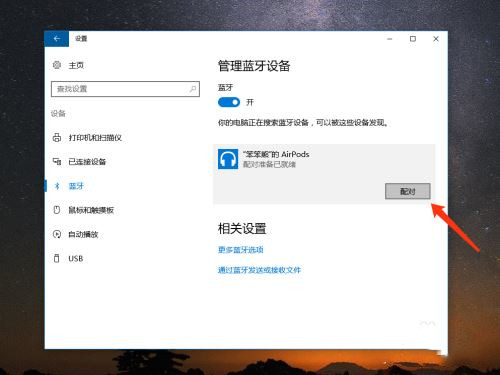
Task: Maximize the Settings window
Action: pos(413,39)
